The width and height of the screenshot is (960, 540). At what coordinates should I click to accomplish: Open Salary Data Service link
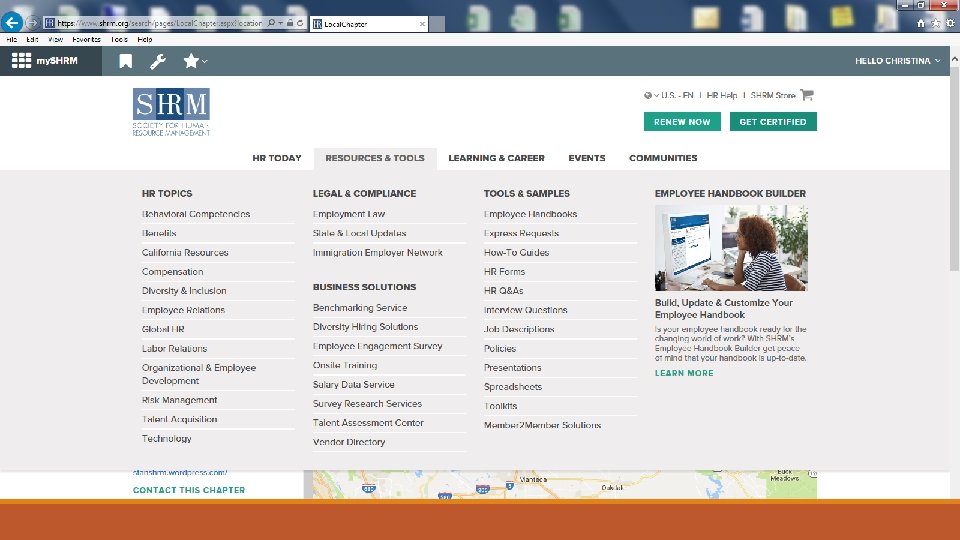(354, 384)
